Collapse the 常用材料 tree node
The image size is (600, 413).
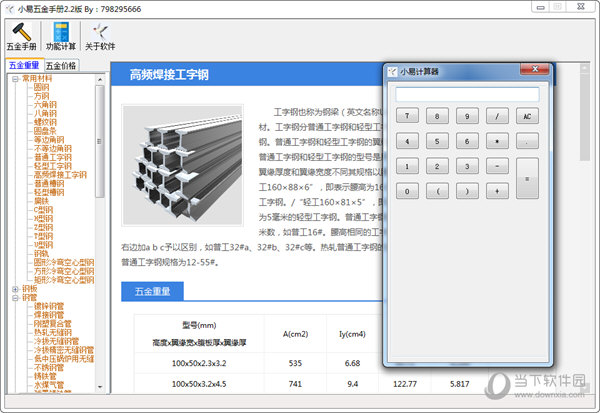point(15,78)
